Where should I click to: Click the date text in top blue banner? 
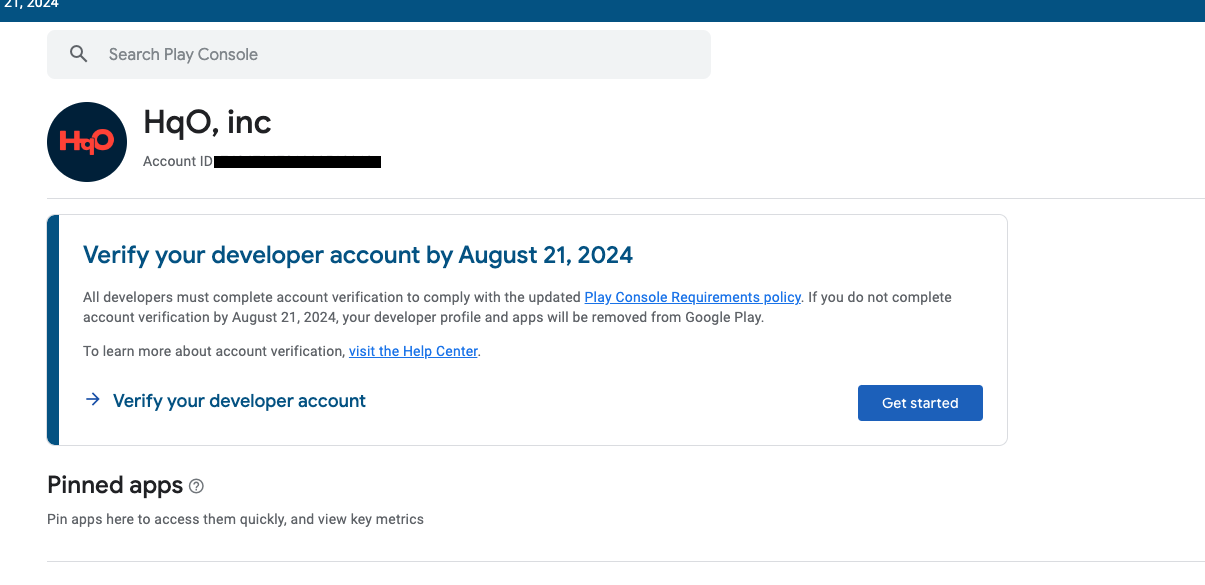[29, 5]
